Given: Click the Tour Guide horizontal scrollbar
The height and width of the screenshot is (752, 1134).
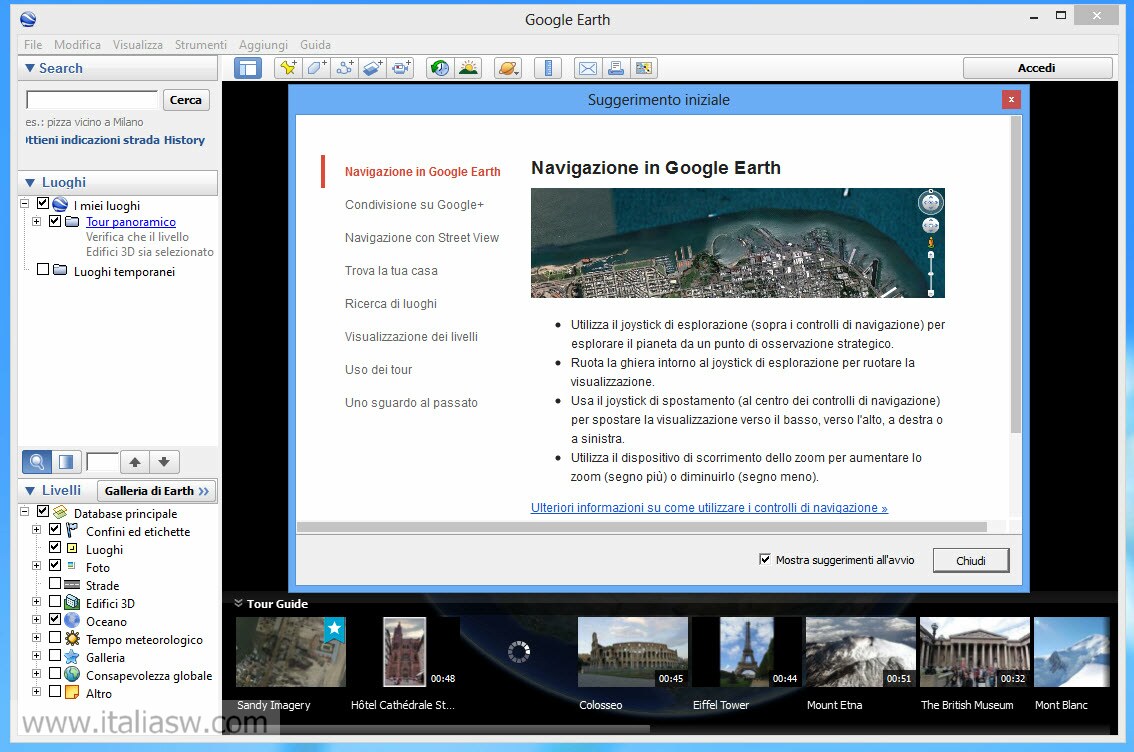Looking at the screenshot, I should pyautogui.click(x=442, y=730).
